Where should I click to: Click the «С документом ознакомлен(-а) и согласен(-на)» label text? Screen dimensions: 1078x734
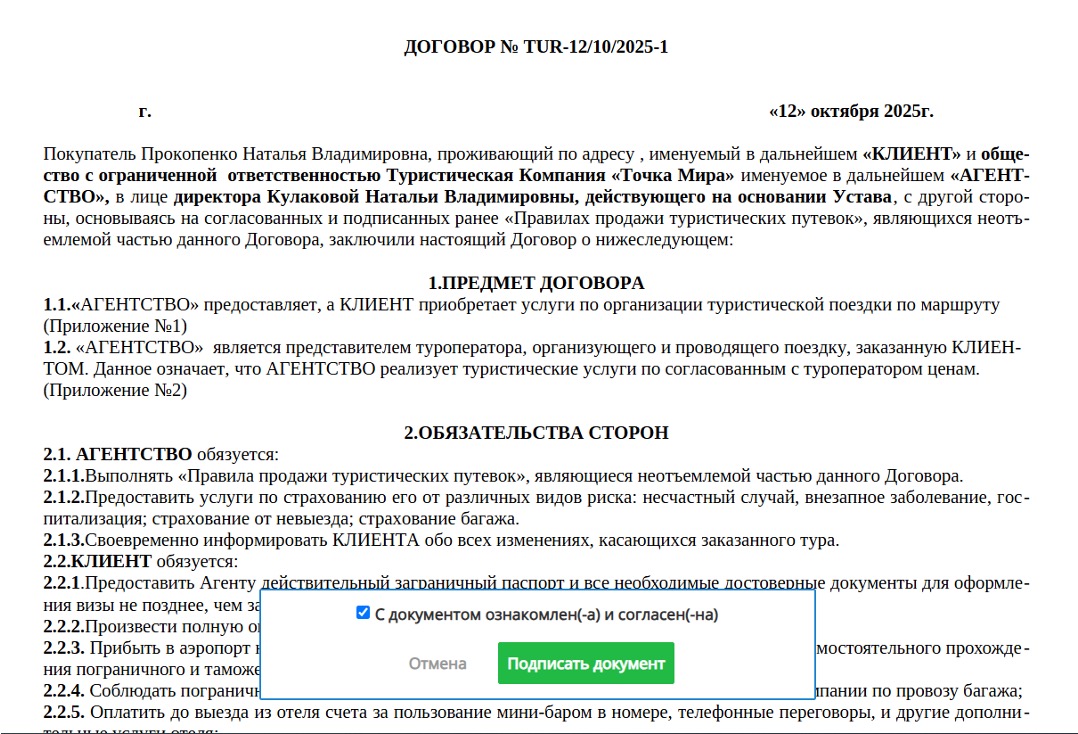tap(547, 614)
